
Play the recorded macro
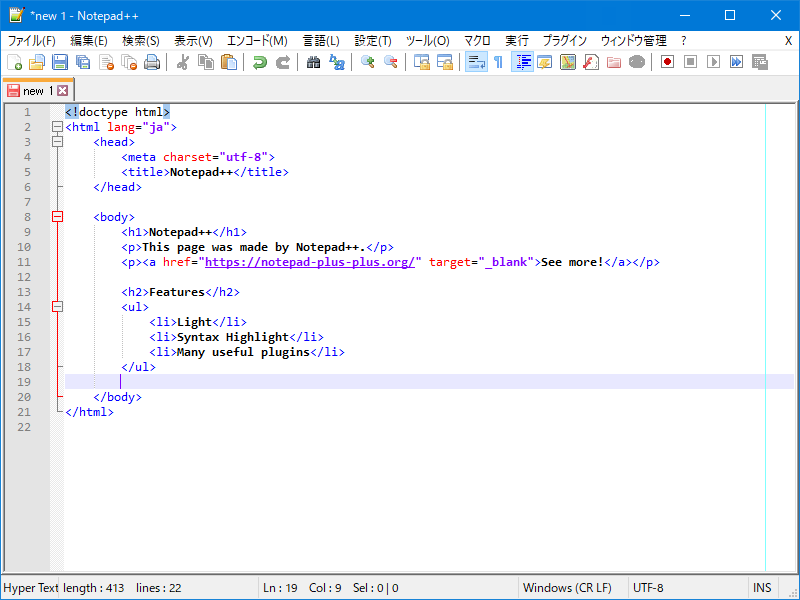tap(712, 61)
